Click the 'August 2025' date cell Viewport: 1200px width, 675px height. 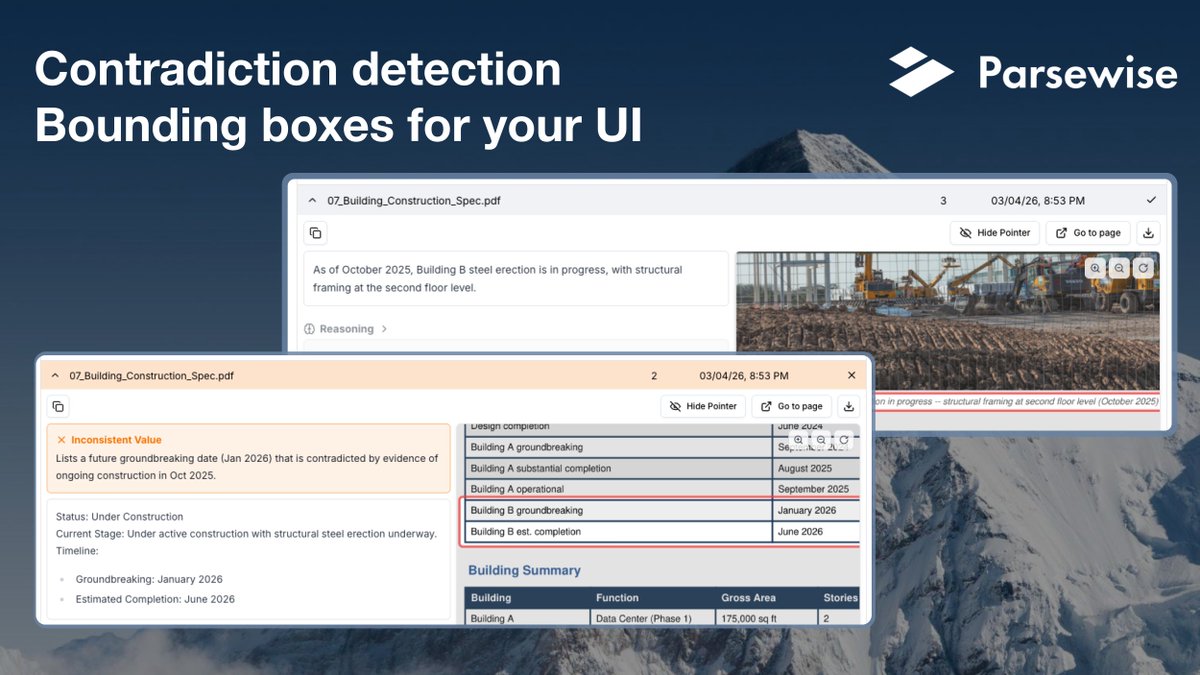pyautogui.click(x=816, y=468)
